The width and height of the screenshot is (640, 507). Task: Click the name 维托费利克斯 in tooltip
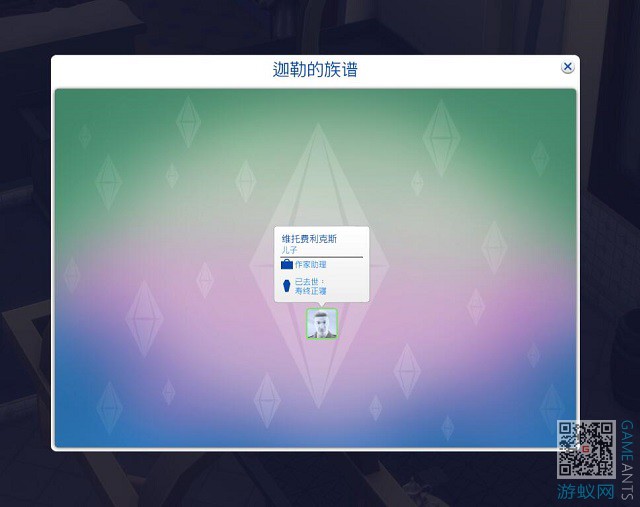pos(309,239)
